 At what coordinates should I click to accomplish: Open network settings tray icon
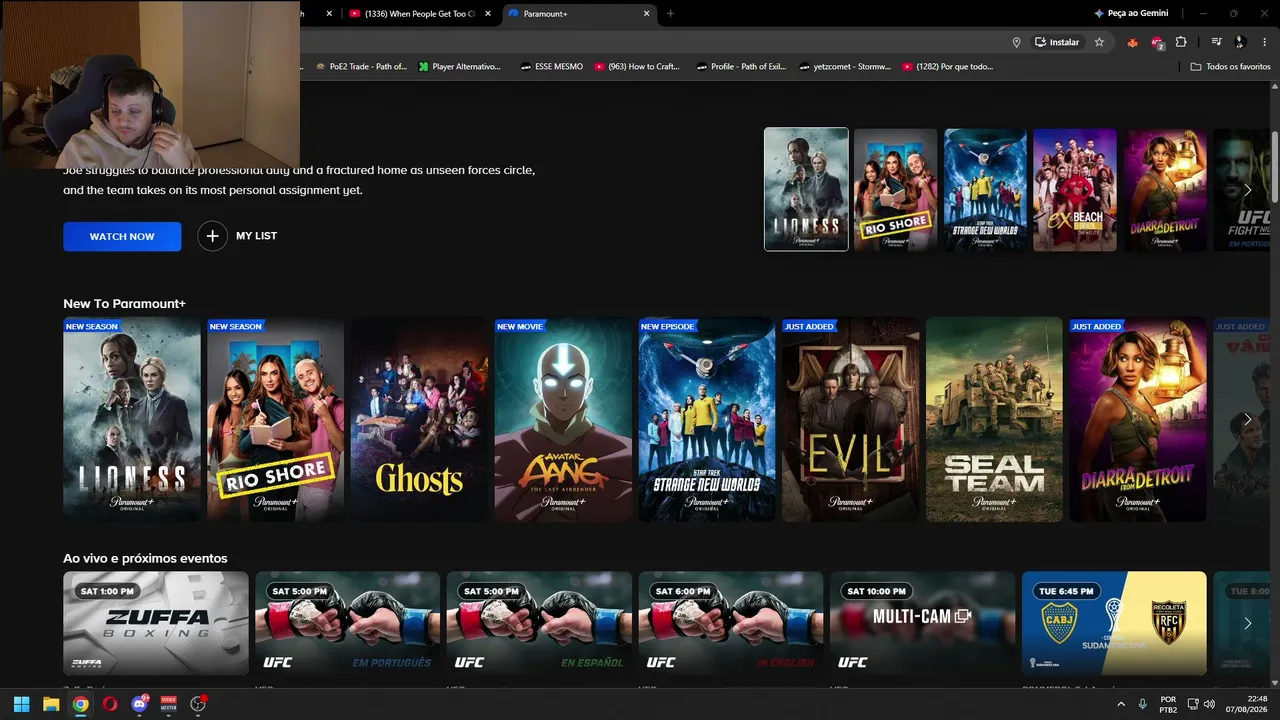1193,704
